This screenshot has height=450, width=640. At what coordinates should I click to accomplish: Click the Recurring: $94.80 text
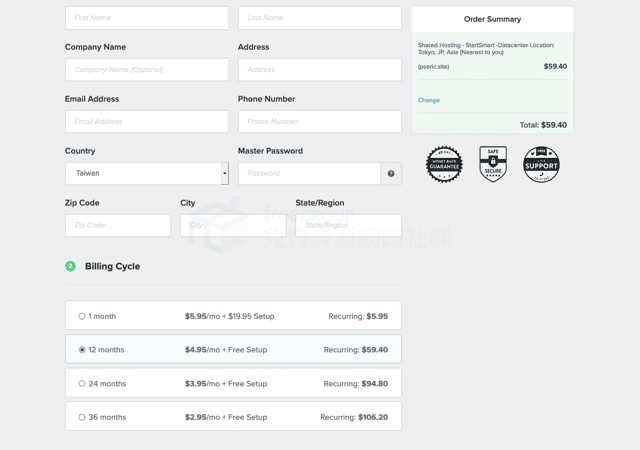coord(356,384)
